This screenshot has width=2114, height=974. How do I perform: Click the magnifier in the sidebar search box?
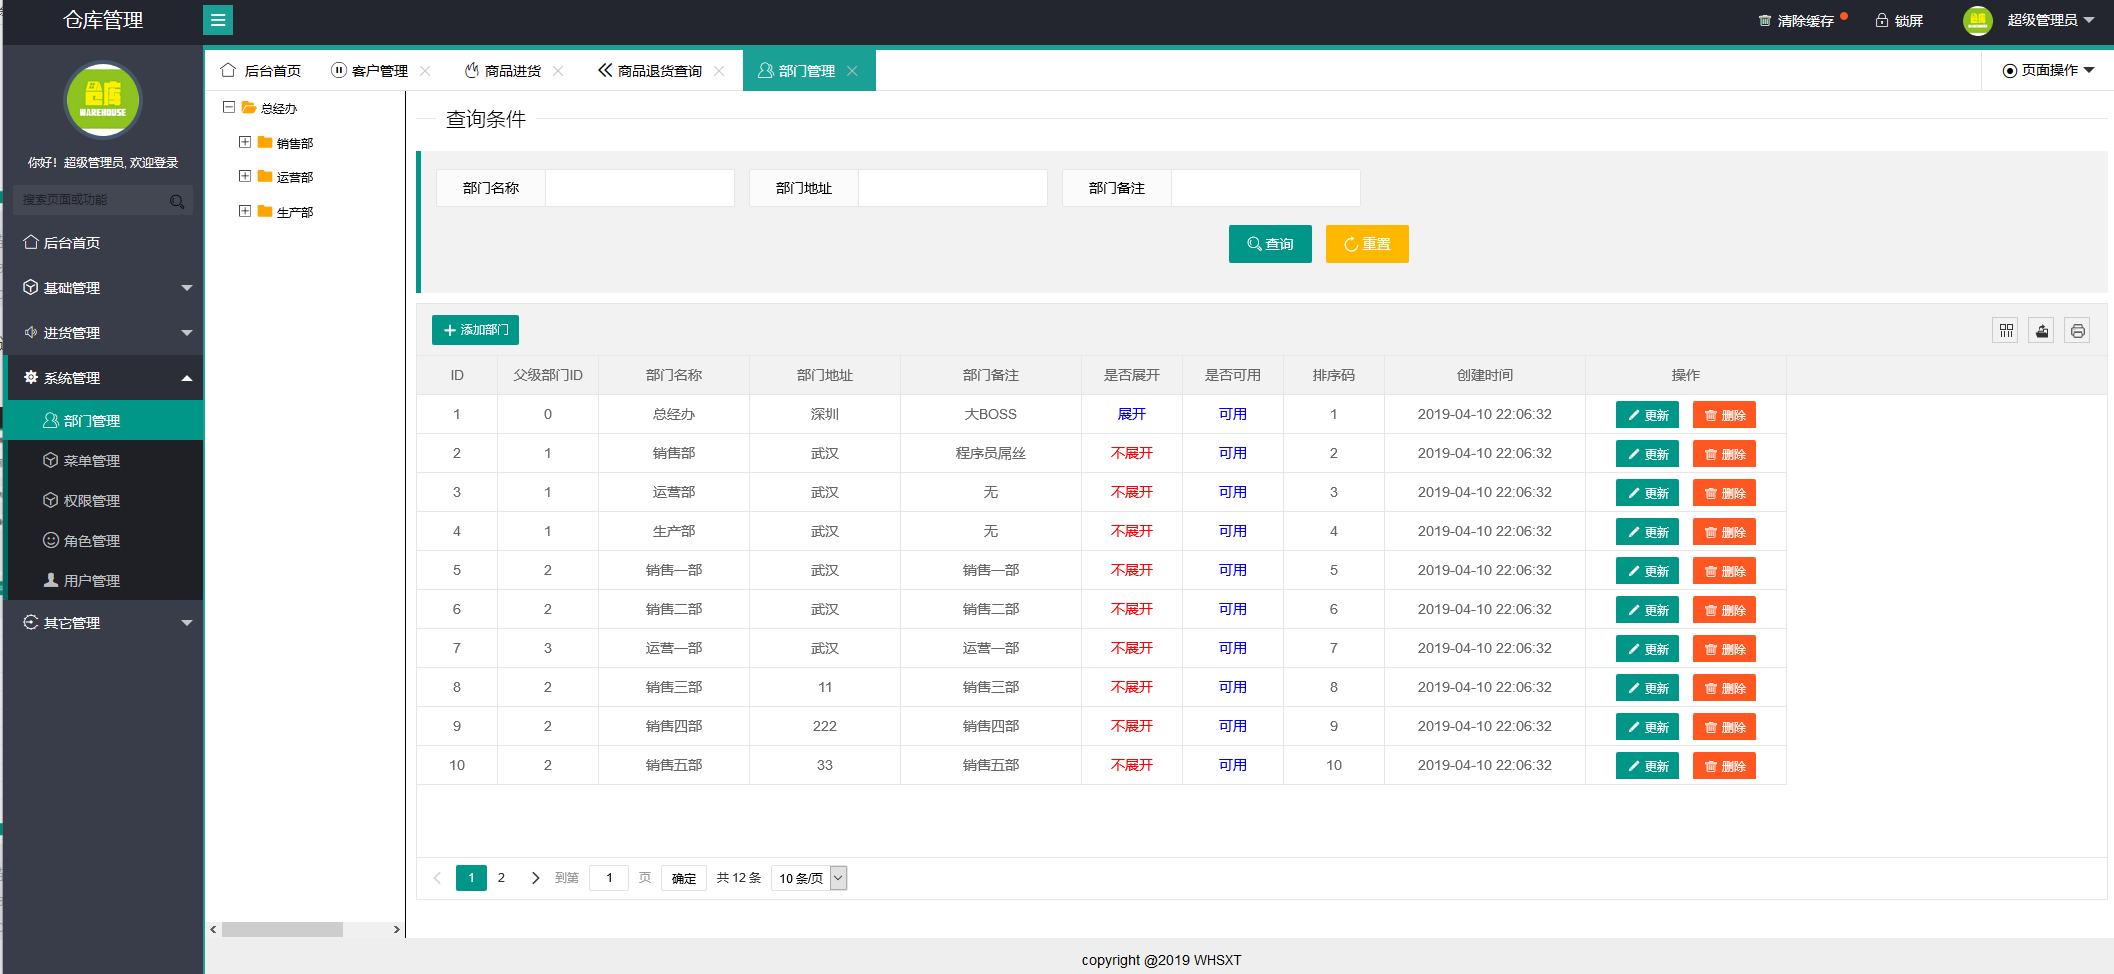[x=178, y=201]
